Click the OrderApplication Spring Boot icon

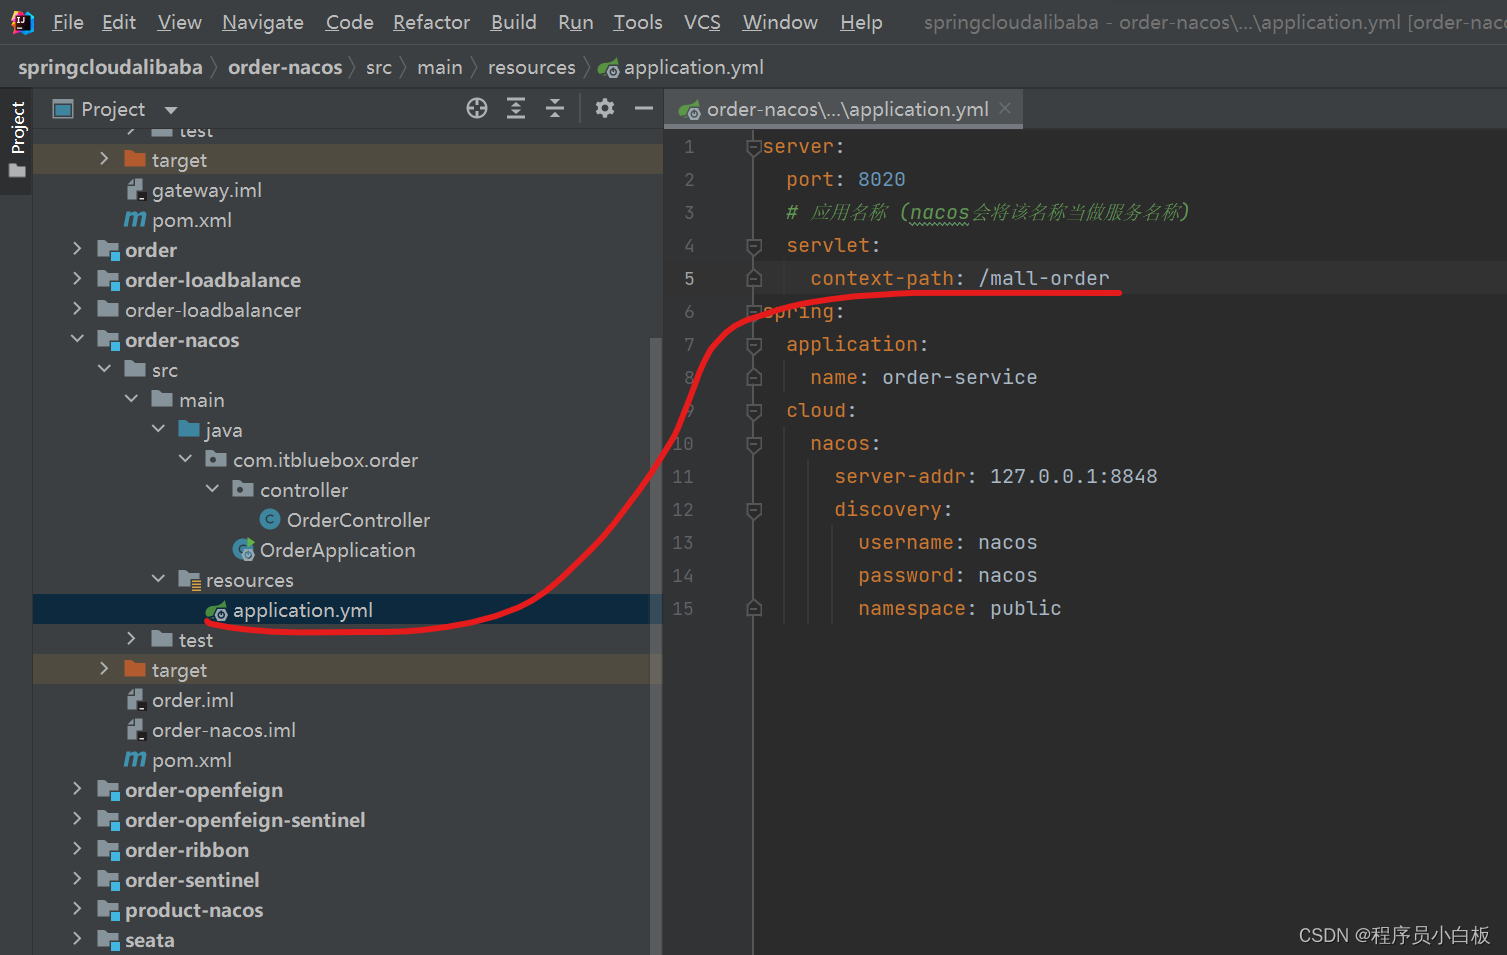[243, 549]
